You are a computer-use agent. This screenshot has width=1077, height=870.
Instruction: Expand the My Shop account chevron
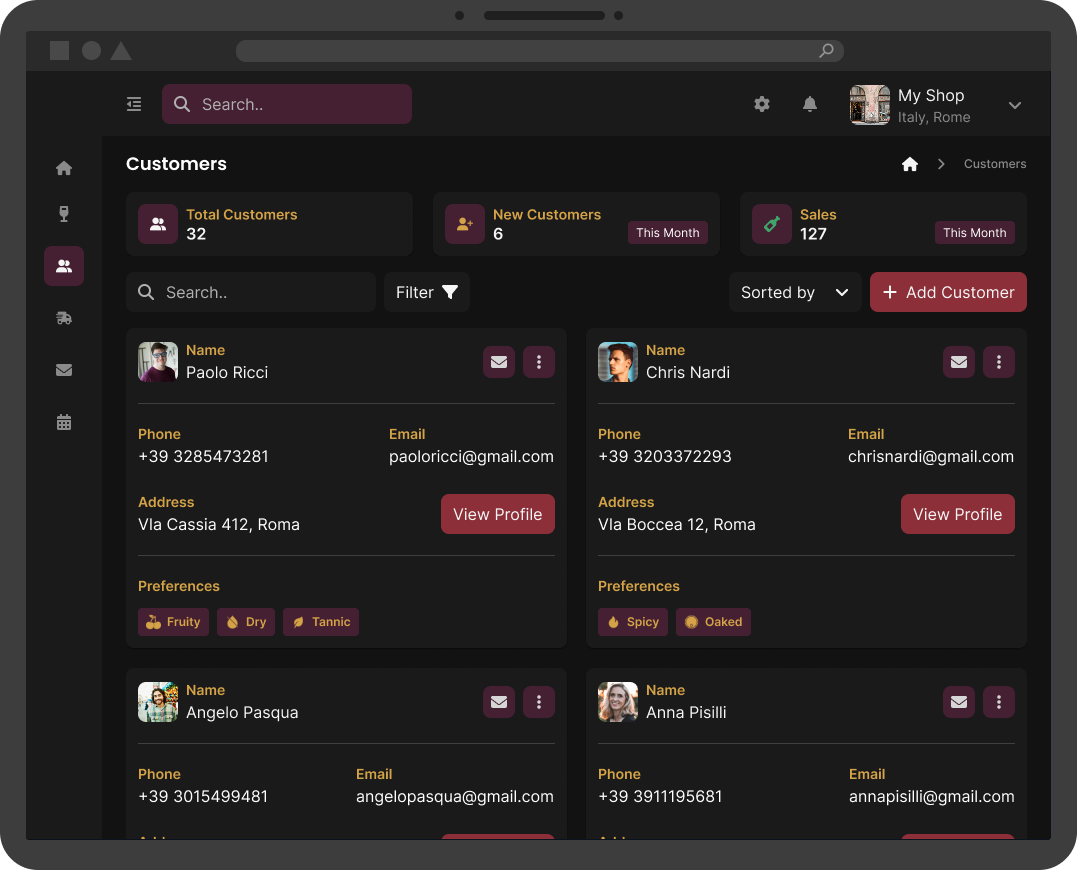click(1014, 105)
